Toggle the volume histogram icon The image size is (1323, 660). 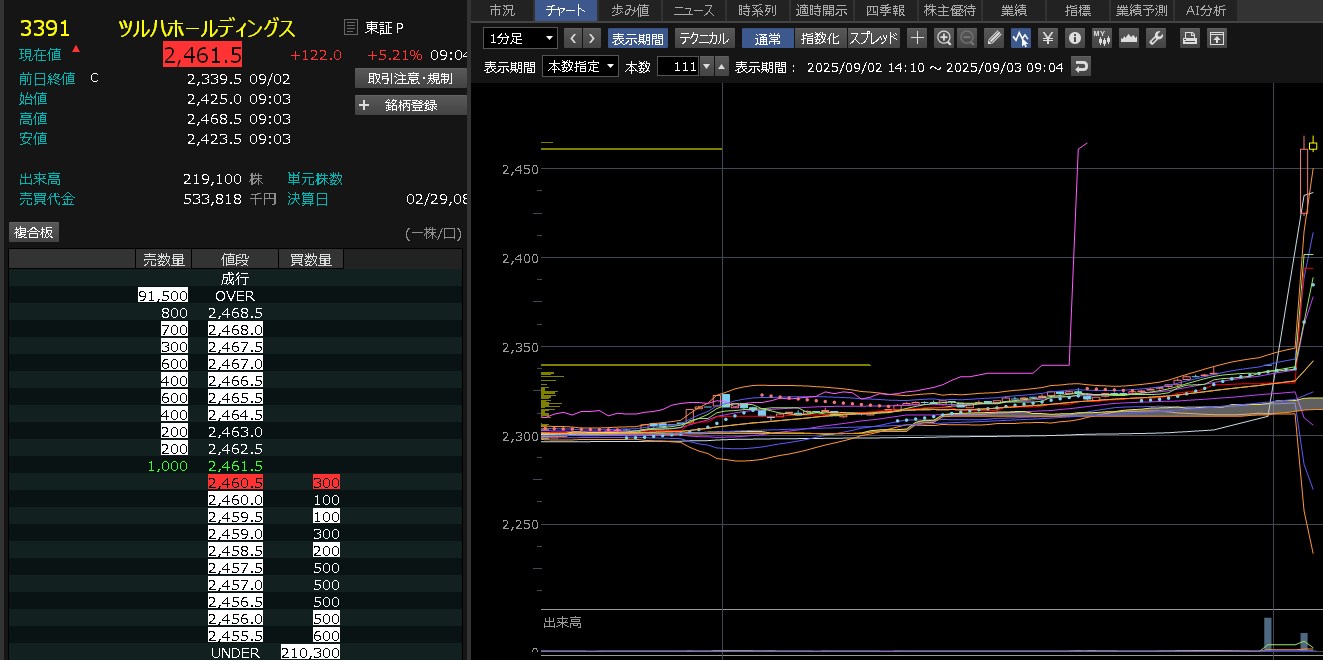pos(1129,38)
